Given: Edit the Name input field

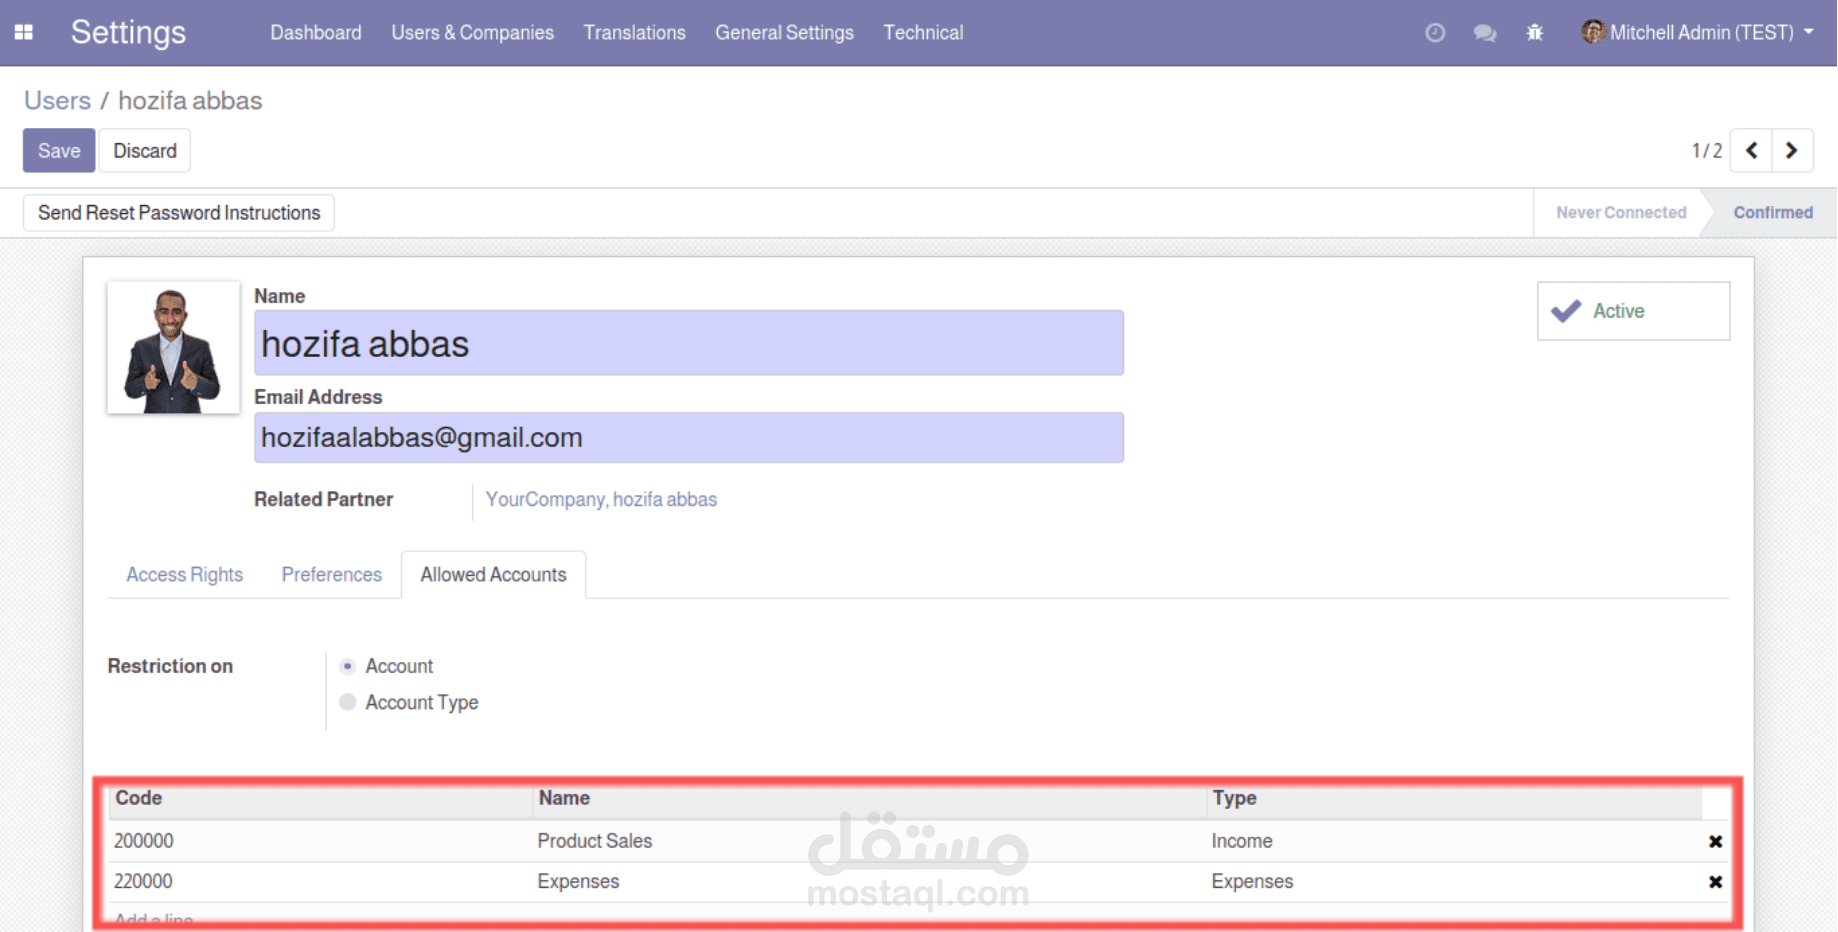Looking at the screenshot, I should pyautogui.click(x=689, y=343).
